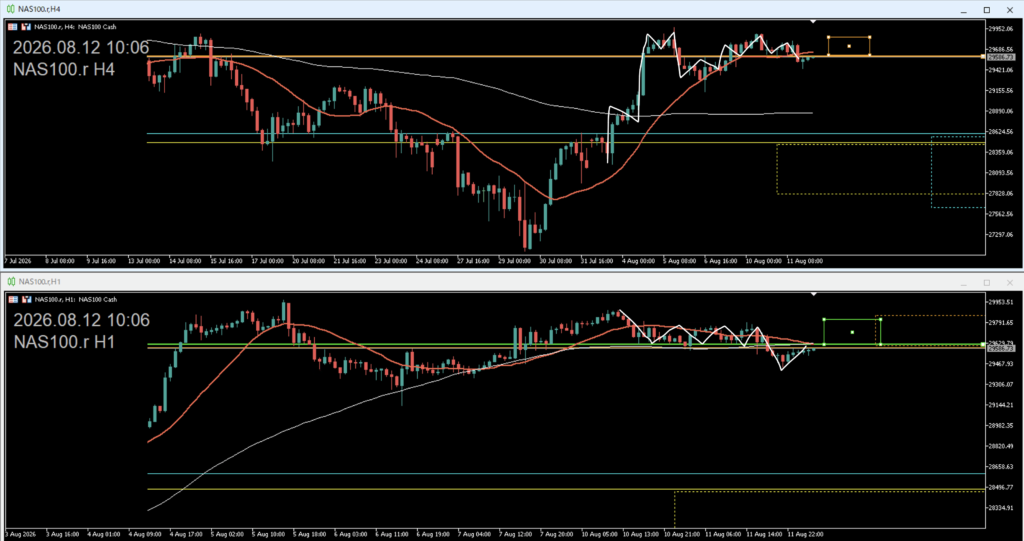Click the '4 Aug 00:00' label on H4 time axis
Viewport: 1024px width, 541px height.
click(638, 261)
